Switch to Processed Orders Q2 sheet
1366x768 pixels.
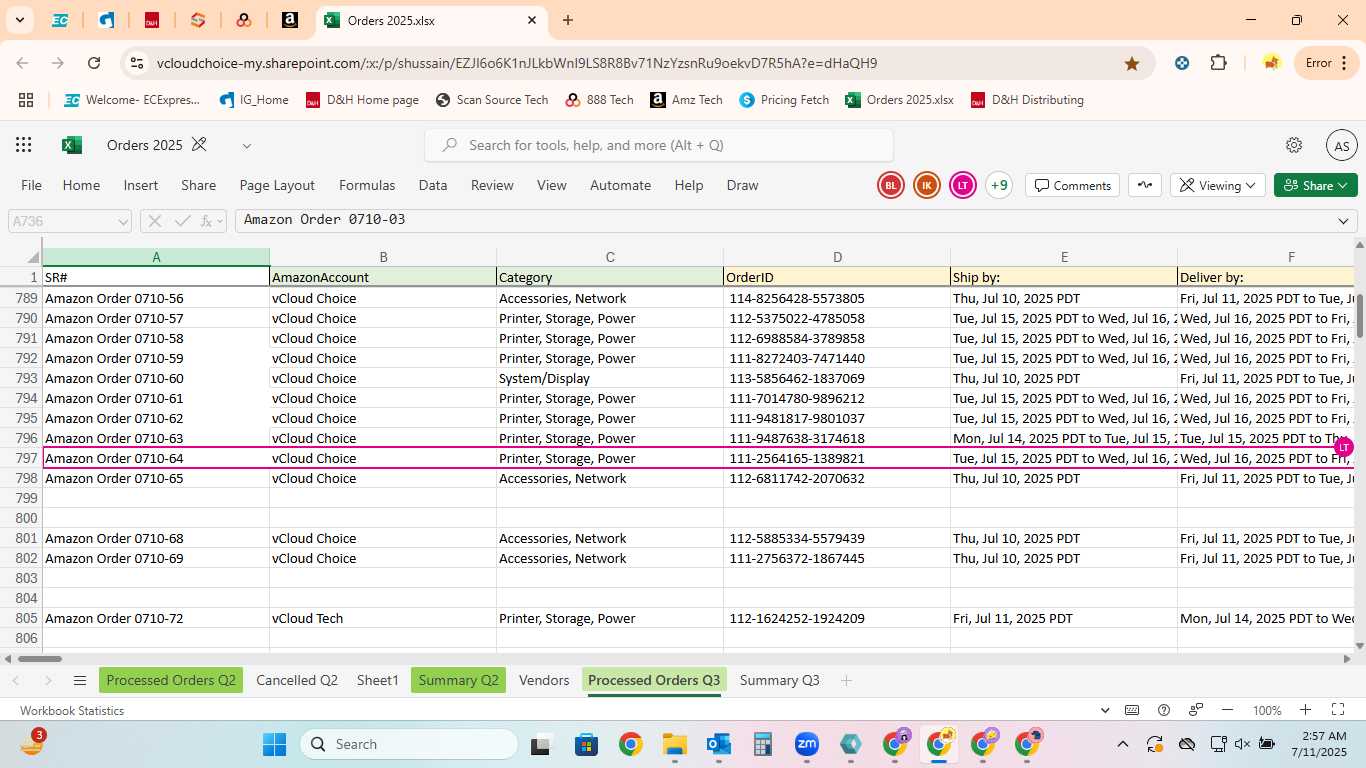click(171, 680)
